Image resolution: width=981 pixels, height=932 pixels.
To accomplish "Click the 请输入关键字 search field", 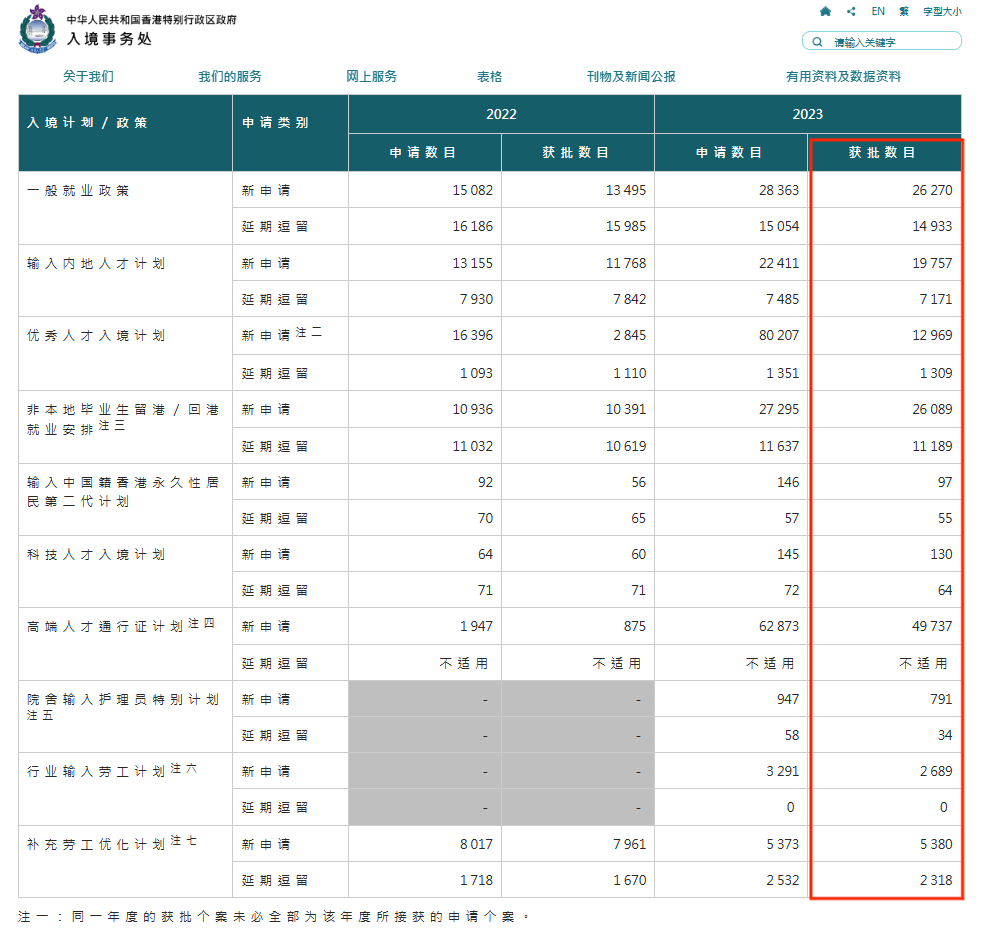I will pos(882,41).
